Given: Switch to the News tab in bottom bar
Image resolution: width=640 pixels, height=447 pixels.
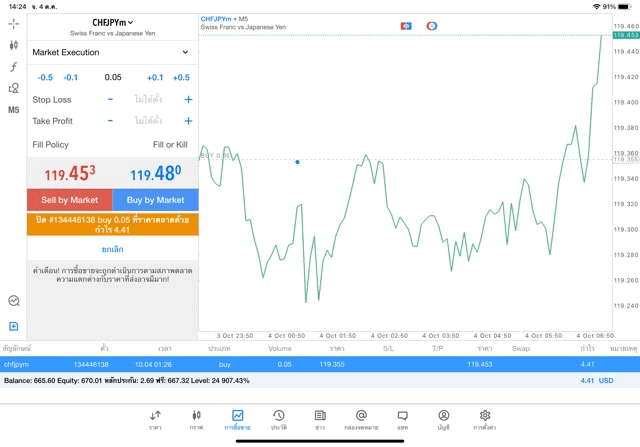Looking at the screenshot, I should click(x=320, y=419).
